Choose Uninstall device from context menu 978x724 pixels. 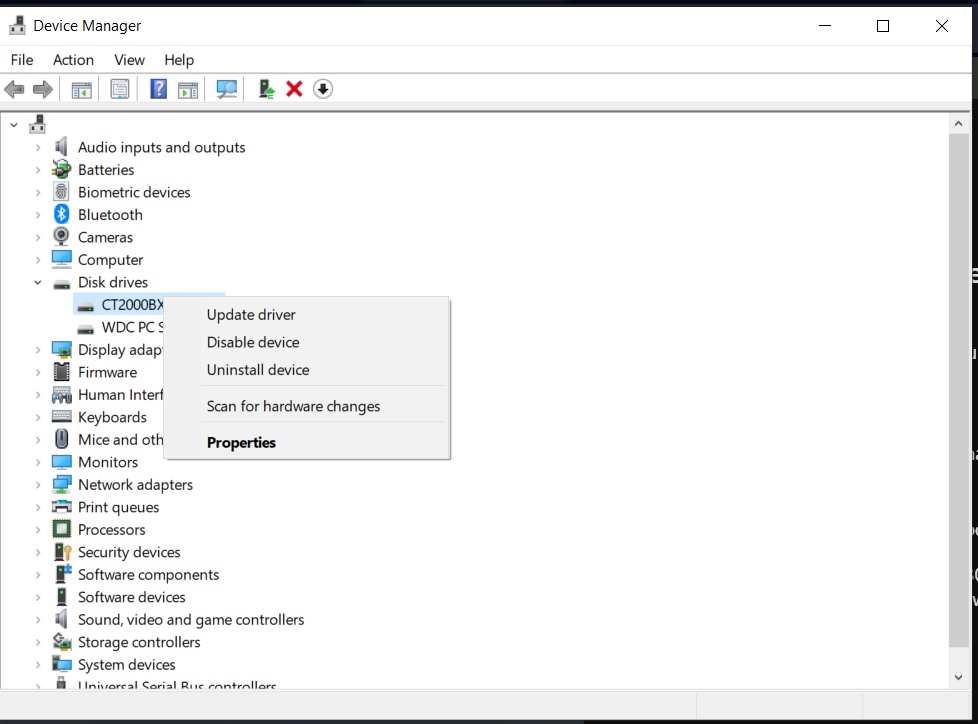point(307,370)
